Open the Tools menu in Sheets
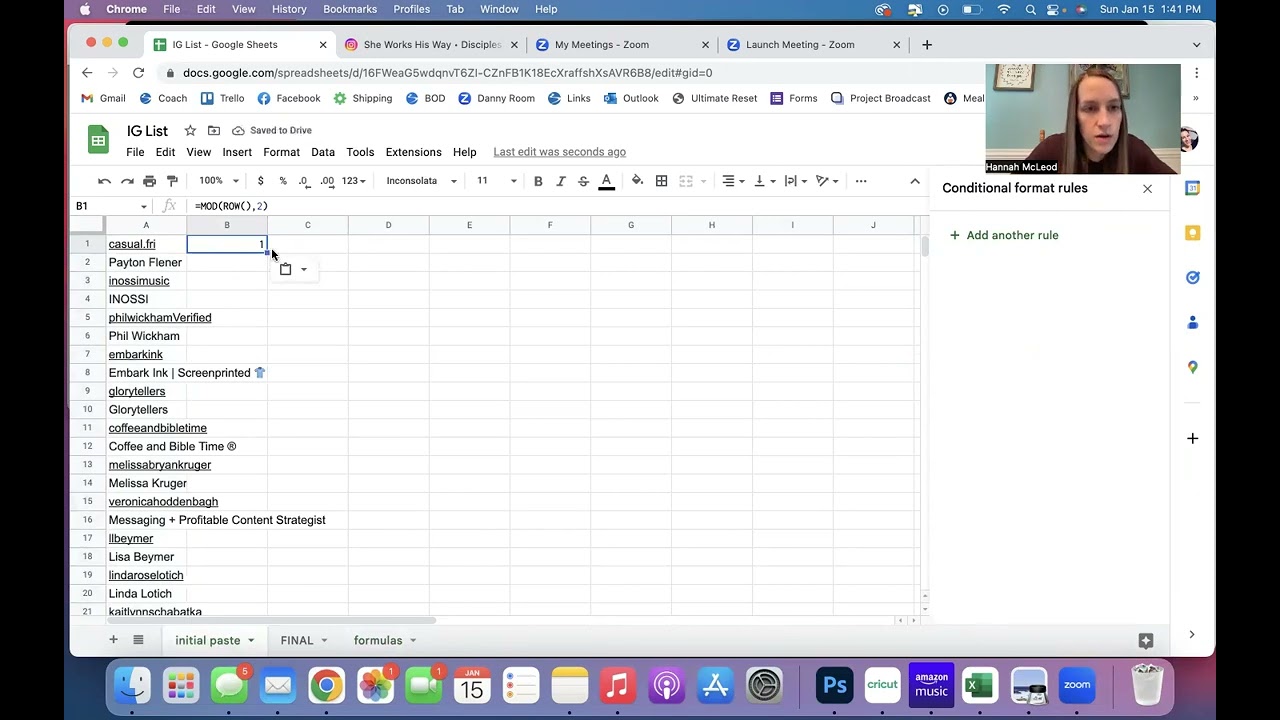This screenshot has height=720, width=1280. [360, 152]
